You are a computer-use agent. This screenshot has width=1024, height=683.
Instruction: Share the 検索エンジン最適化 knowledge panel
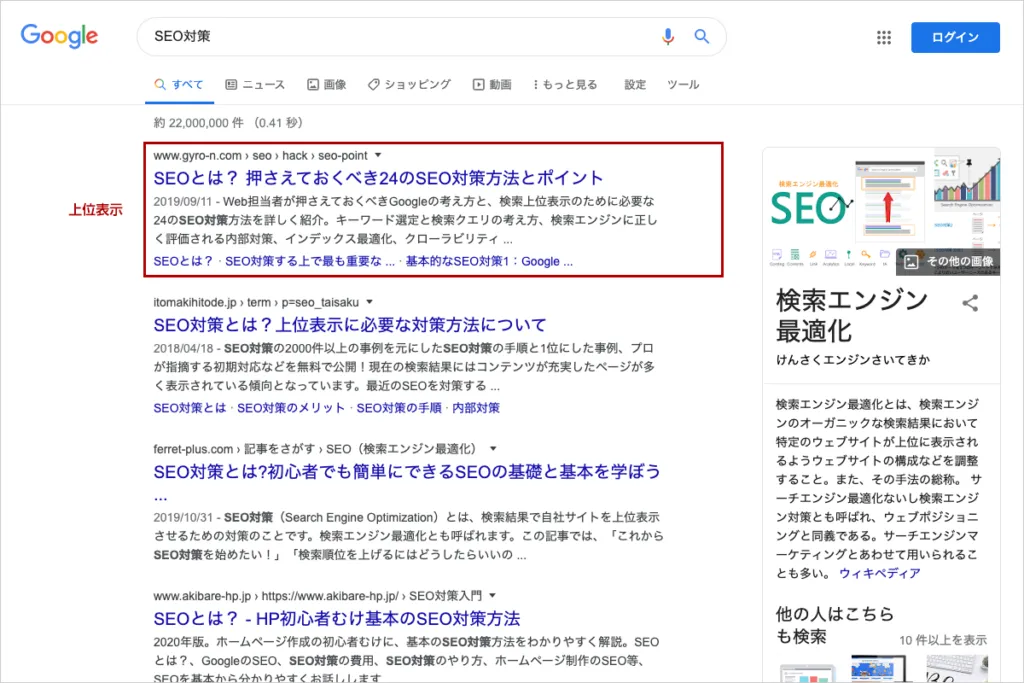[x=970, y=303]
